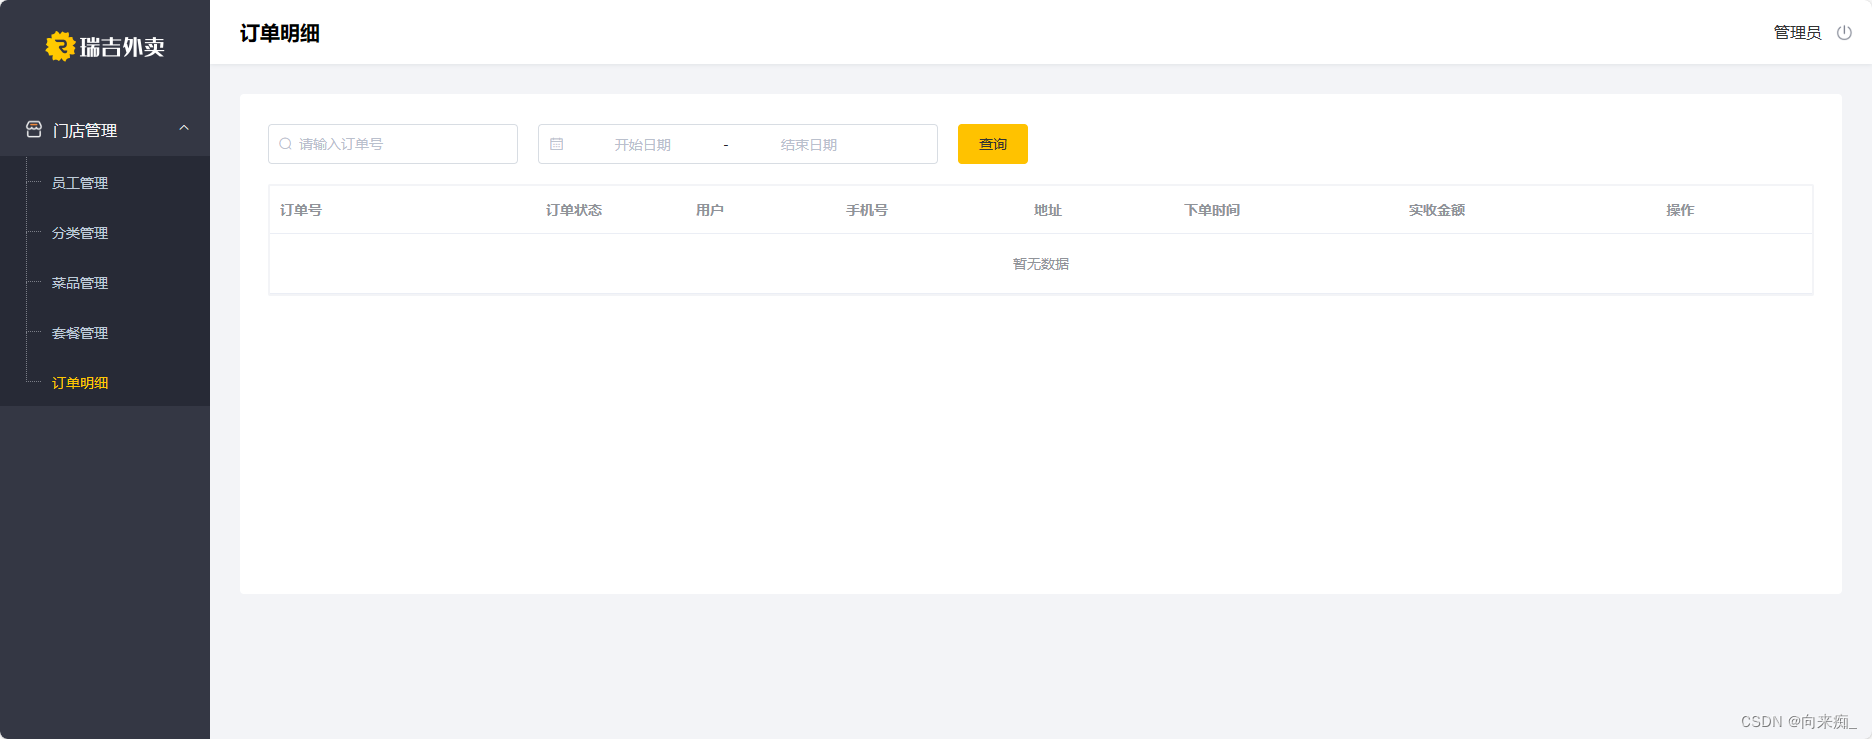This screenshot has height=739, width=1872.
Task: Open 员工管理 in the sidebar
Action: [x=80, y=183]
